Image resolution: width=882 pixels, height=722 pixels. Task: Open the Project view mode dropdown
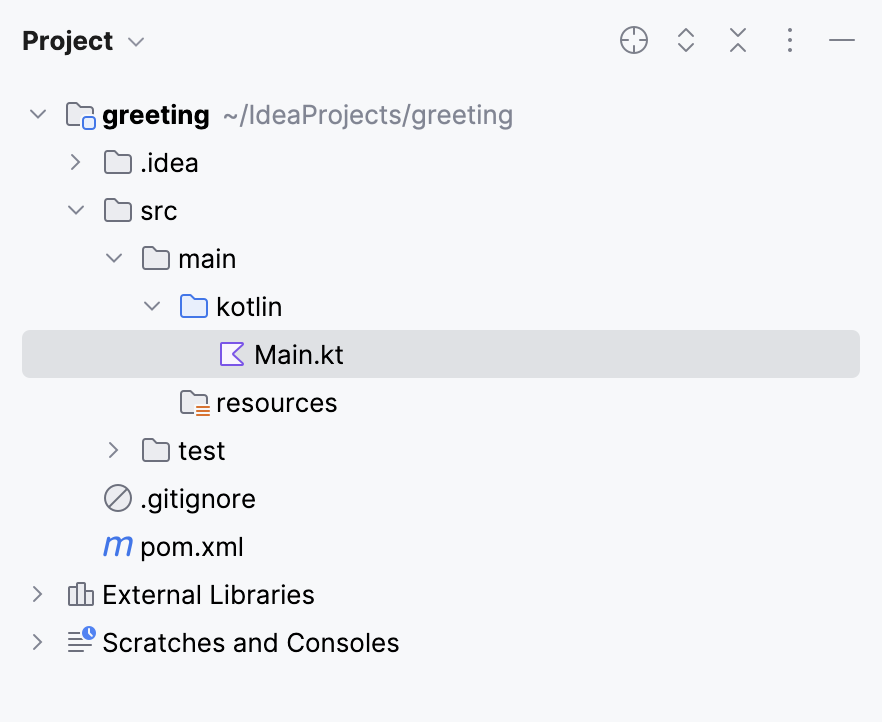click(x=137, y=41)
